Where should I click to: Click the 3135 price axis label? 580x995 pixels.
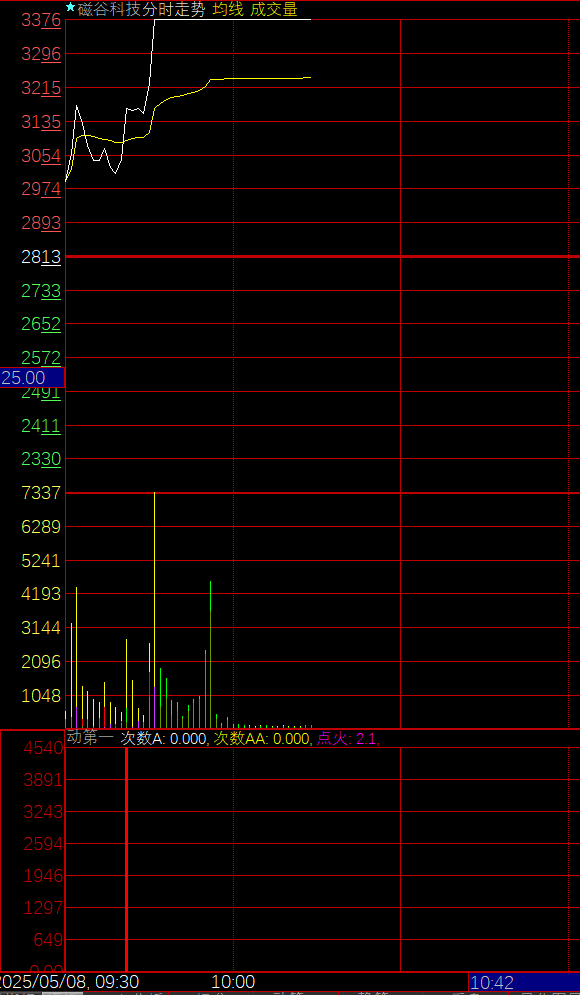click(x=41, y=122)
